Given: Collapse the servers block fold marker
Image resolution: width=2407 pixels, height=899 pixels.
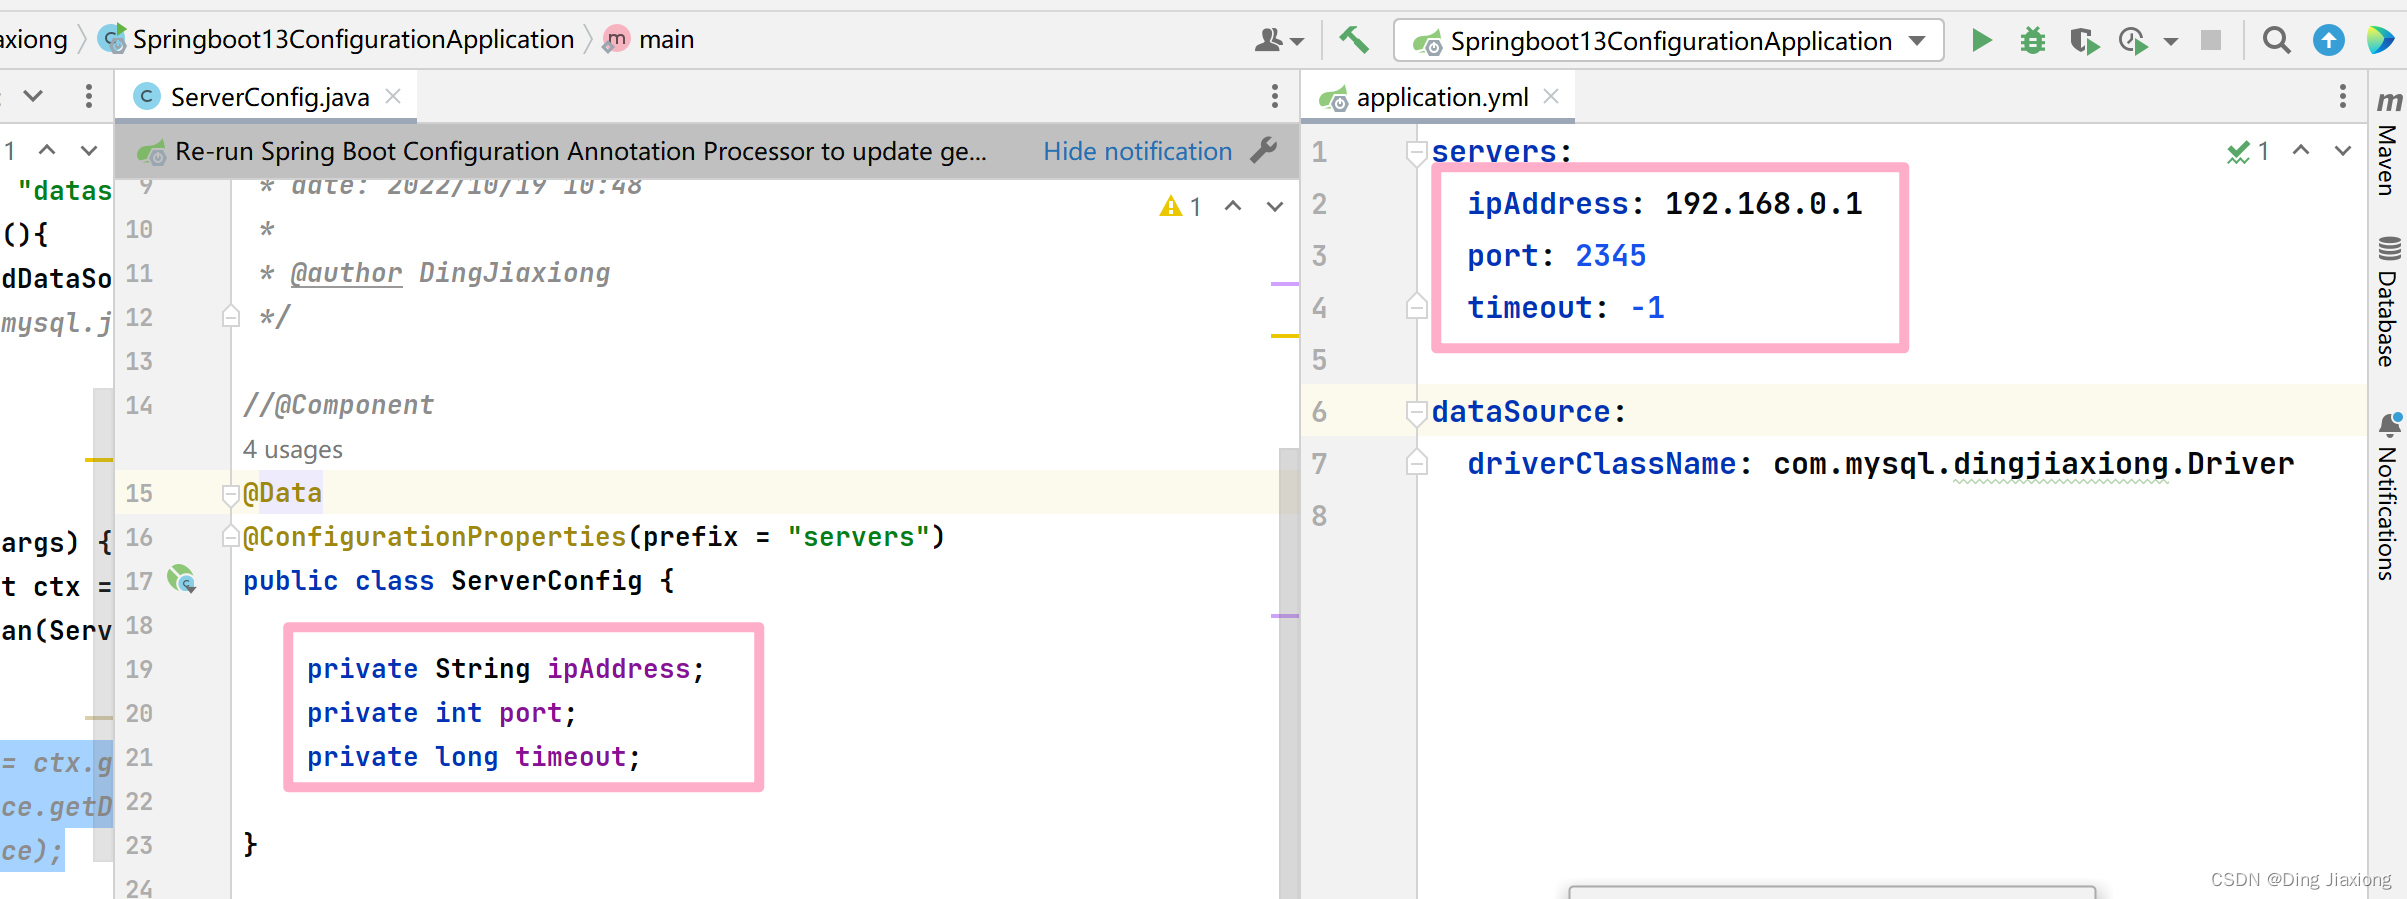Looking at the screenshot, I should [x=1416, y=152].
